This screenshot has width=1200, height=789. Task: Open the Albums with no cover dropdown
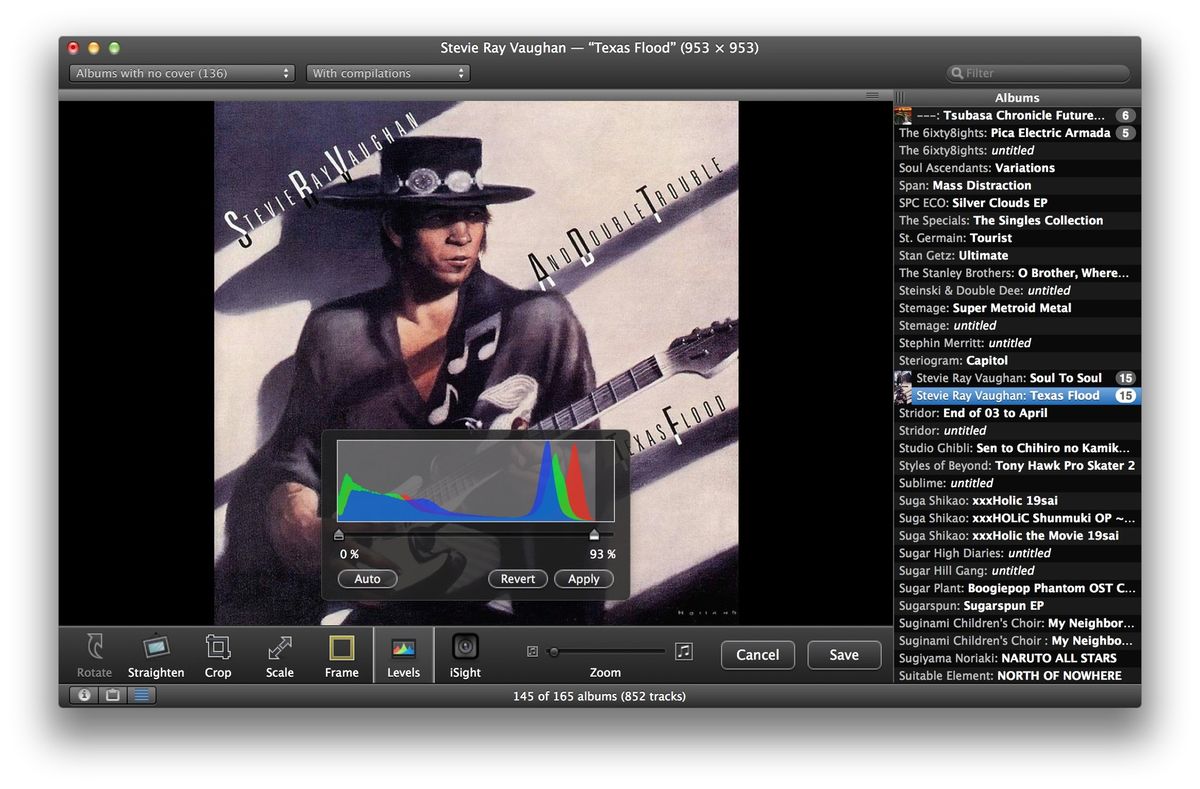pos(181,72)
